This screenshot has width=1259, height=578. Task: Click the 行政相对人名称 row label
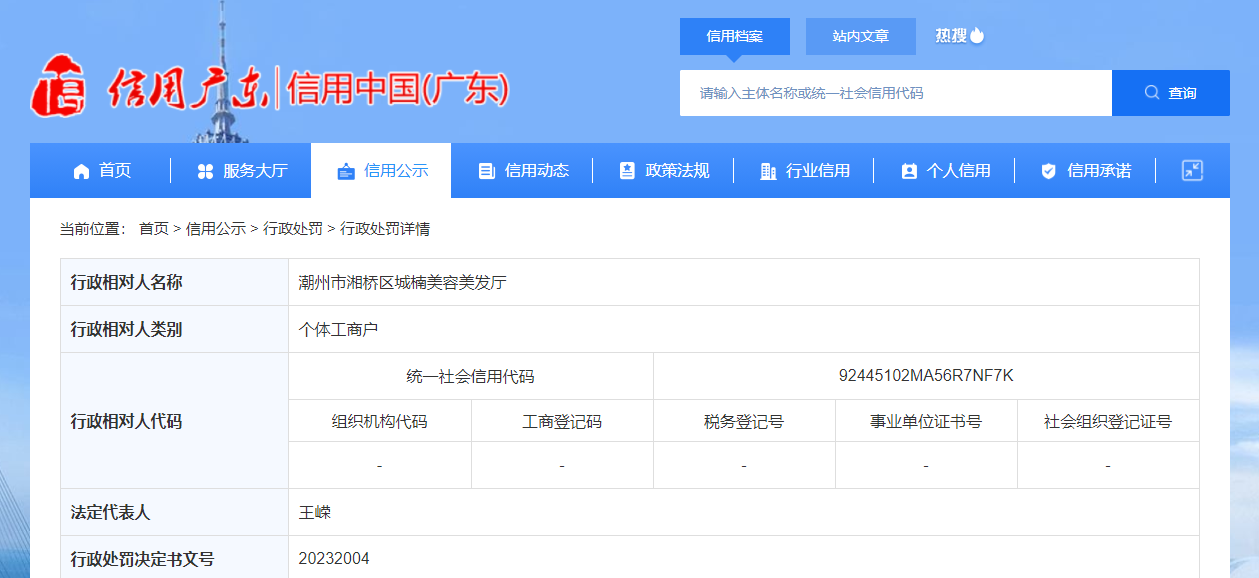pyautogui.click(x=127, y=283)
